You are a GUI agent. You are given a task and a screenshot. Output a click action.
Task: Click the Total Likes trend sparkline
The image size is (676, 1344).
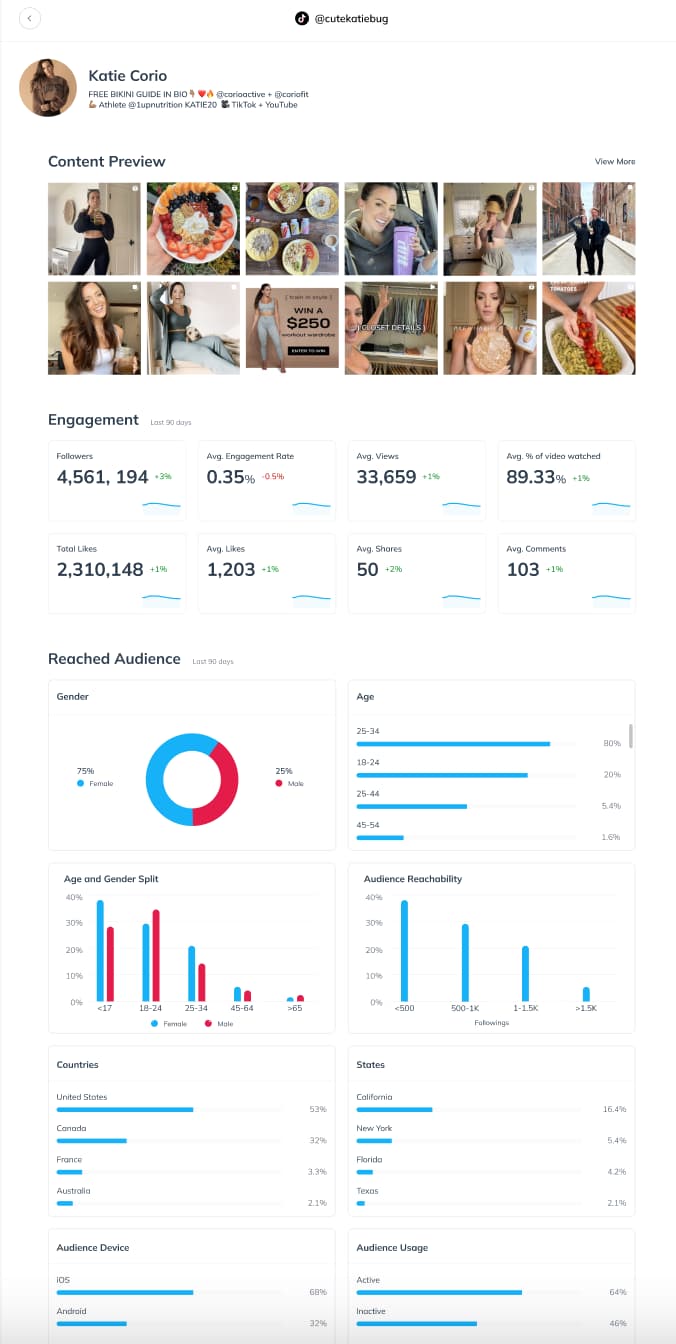pos(161,599)
